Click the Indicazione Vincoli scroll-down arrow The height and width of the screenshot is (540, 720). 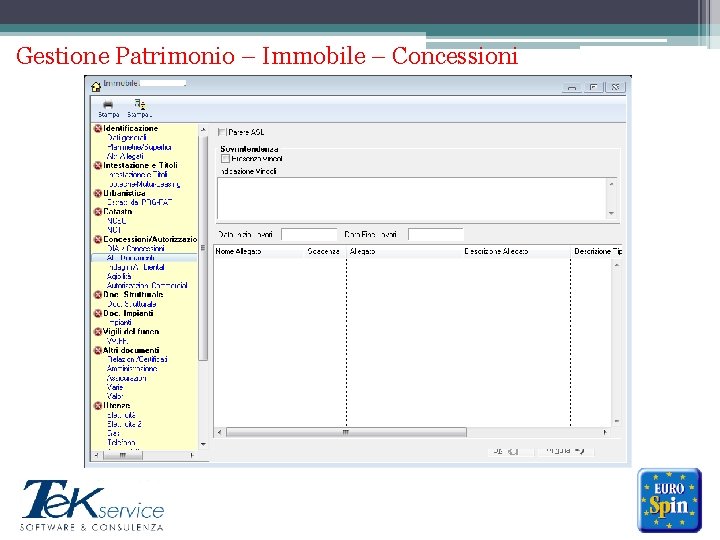pyautogui.click(x=611, y=213)
